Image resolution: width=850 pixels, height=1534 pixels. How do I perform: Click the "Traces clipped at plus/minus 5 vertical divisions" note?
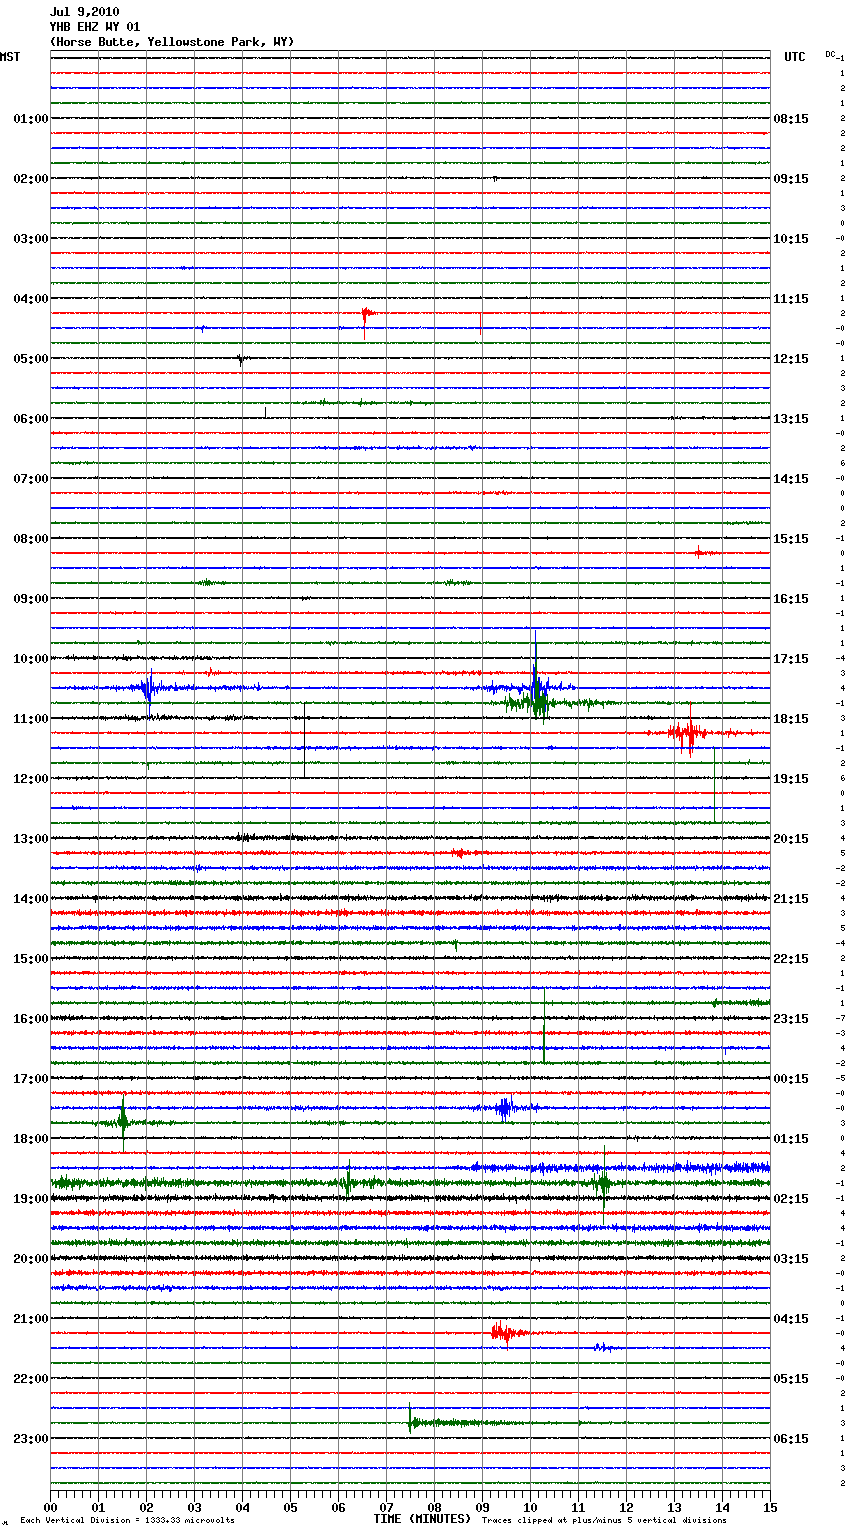[x=604, y=1521]
